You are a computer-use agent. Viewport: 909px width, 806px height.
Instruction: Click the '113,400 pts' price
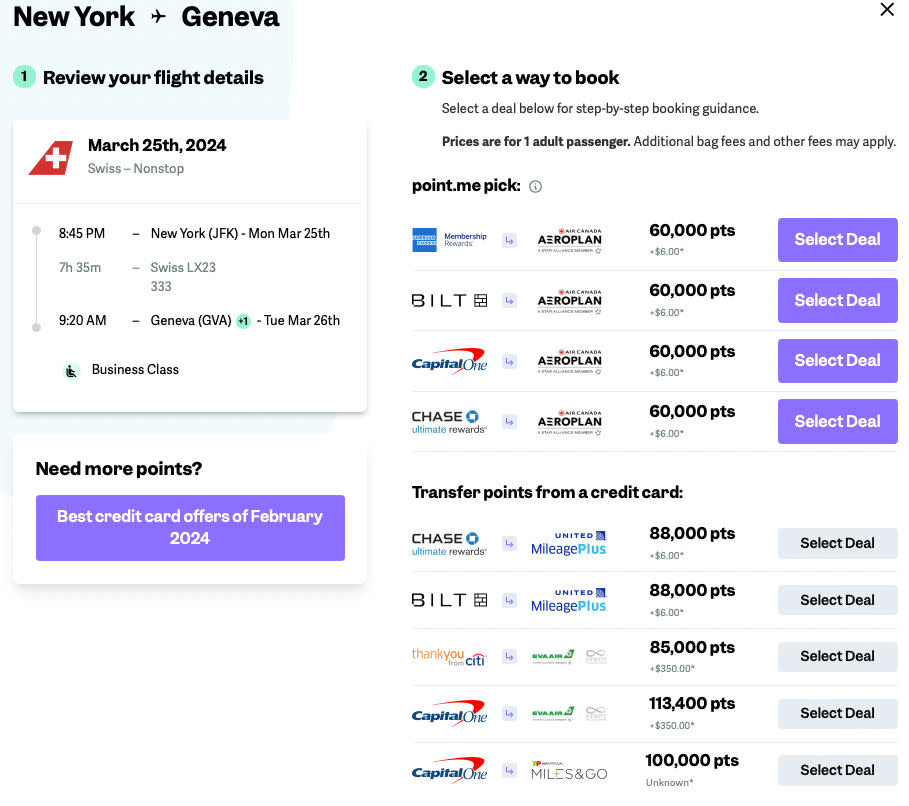[x=692, y=704]
